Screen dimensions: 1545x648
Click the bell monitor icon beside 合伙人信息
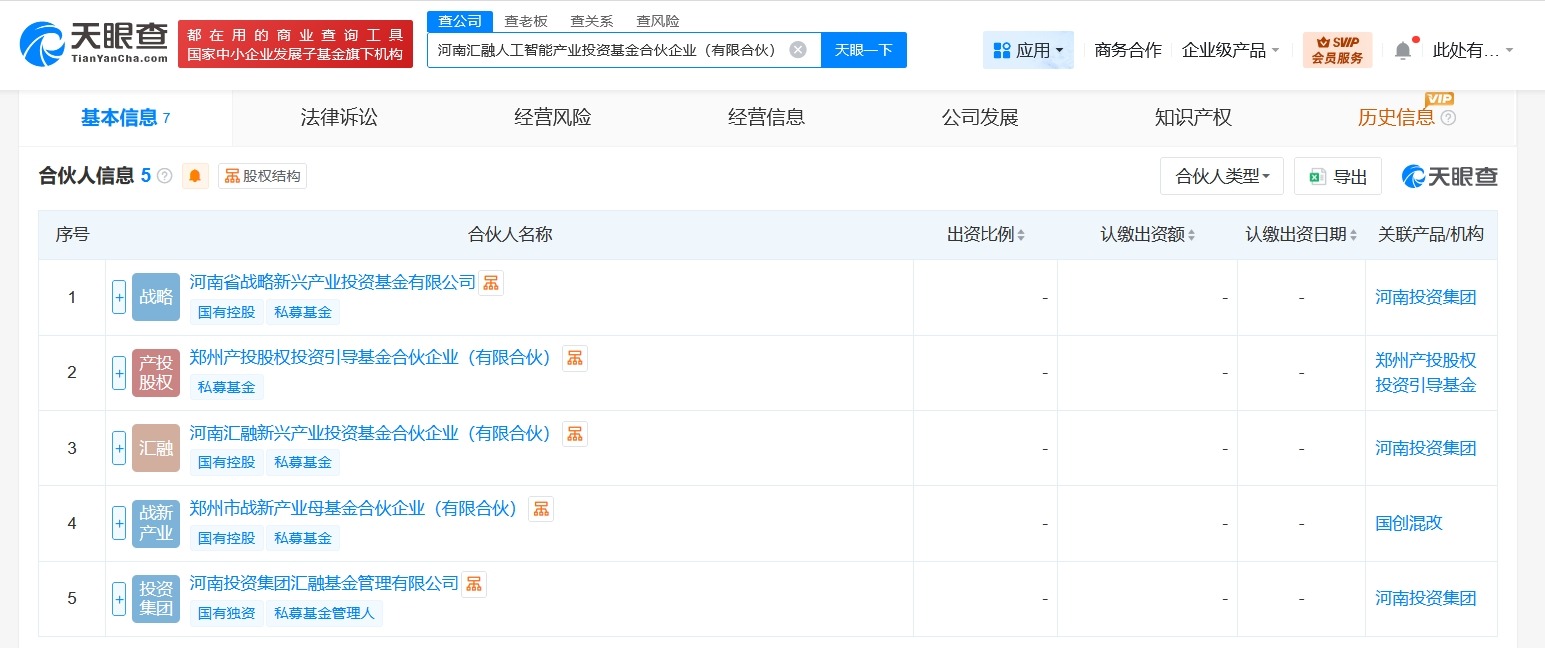195,176
